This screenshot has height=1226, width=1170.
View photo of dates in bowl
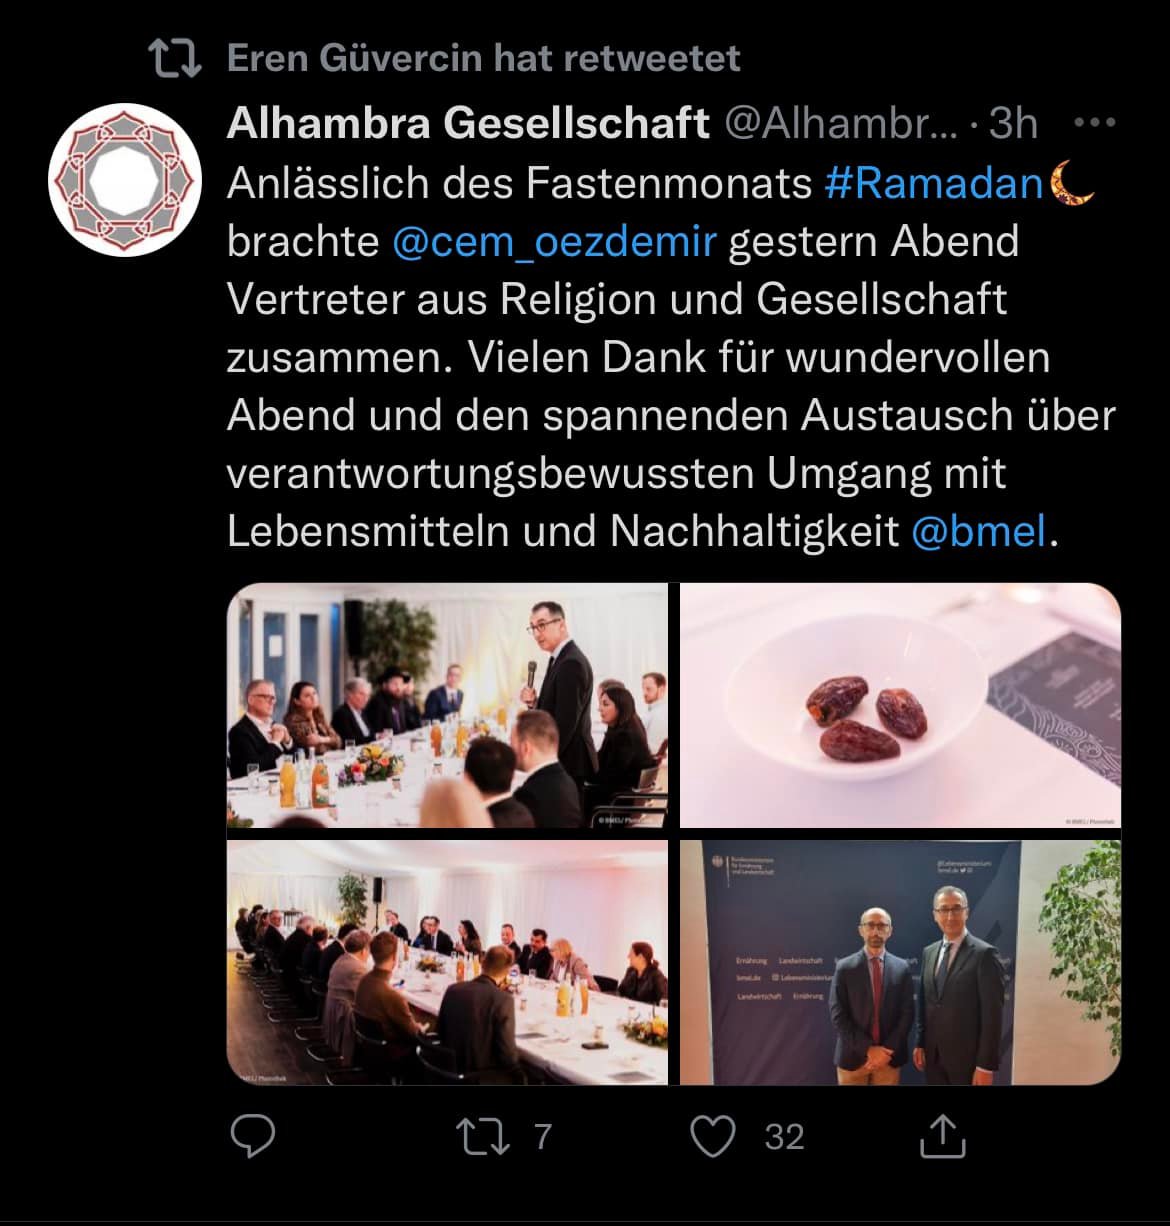coord(900,706)
